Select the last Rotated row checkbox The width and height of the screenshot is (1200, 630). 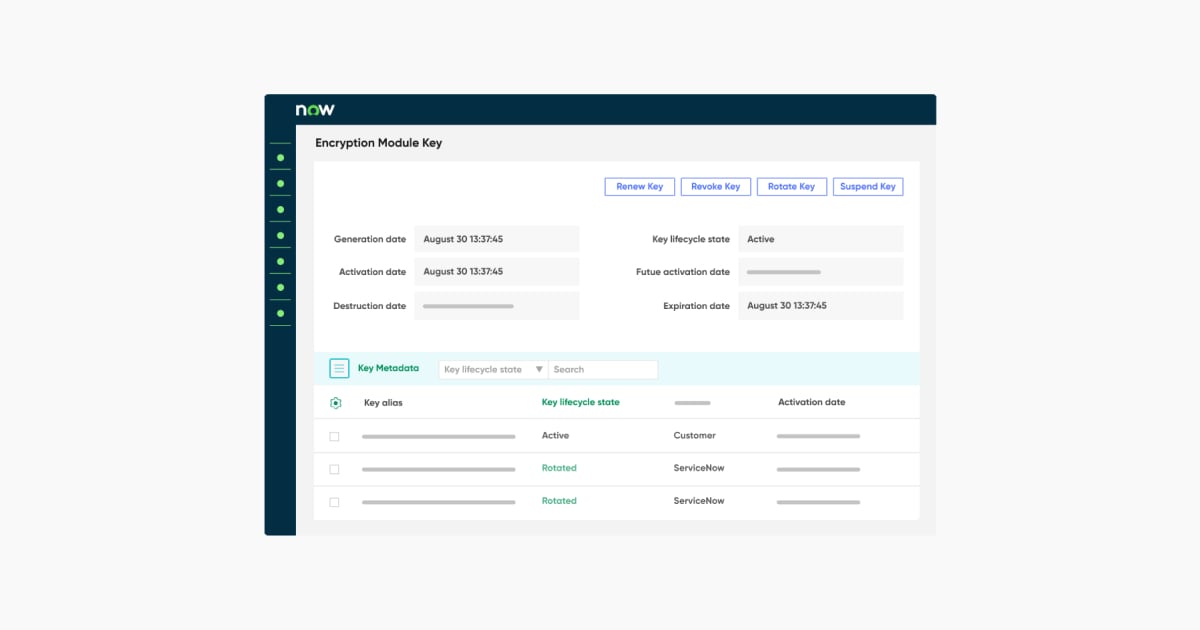coord(334,502)
